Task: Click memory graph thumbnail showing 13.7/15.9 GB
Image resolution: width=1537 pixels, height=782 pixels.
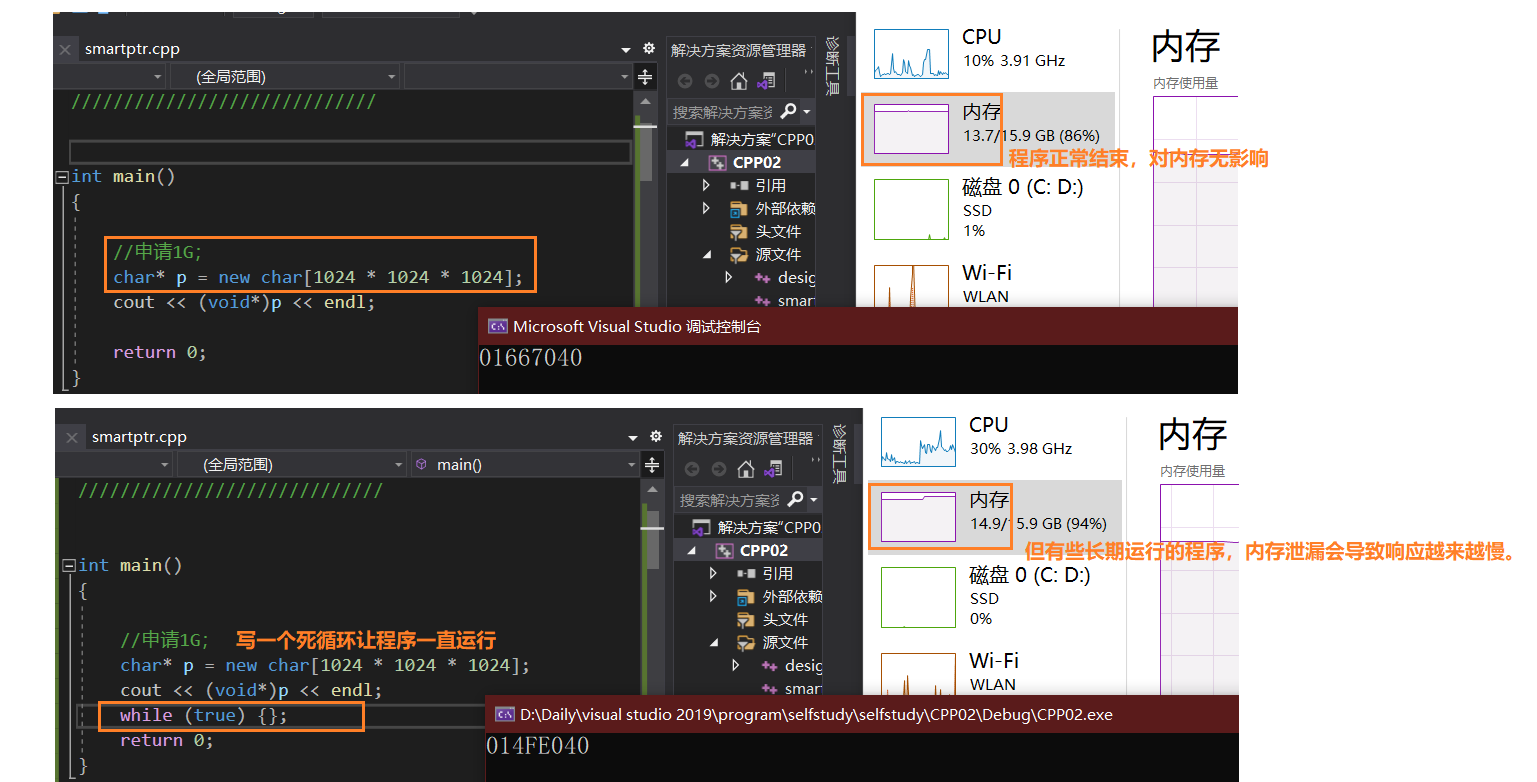Action: 911,128
